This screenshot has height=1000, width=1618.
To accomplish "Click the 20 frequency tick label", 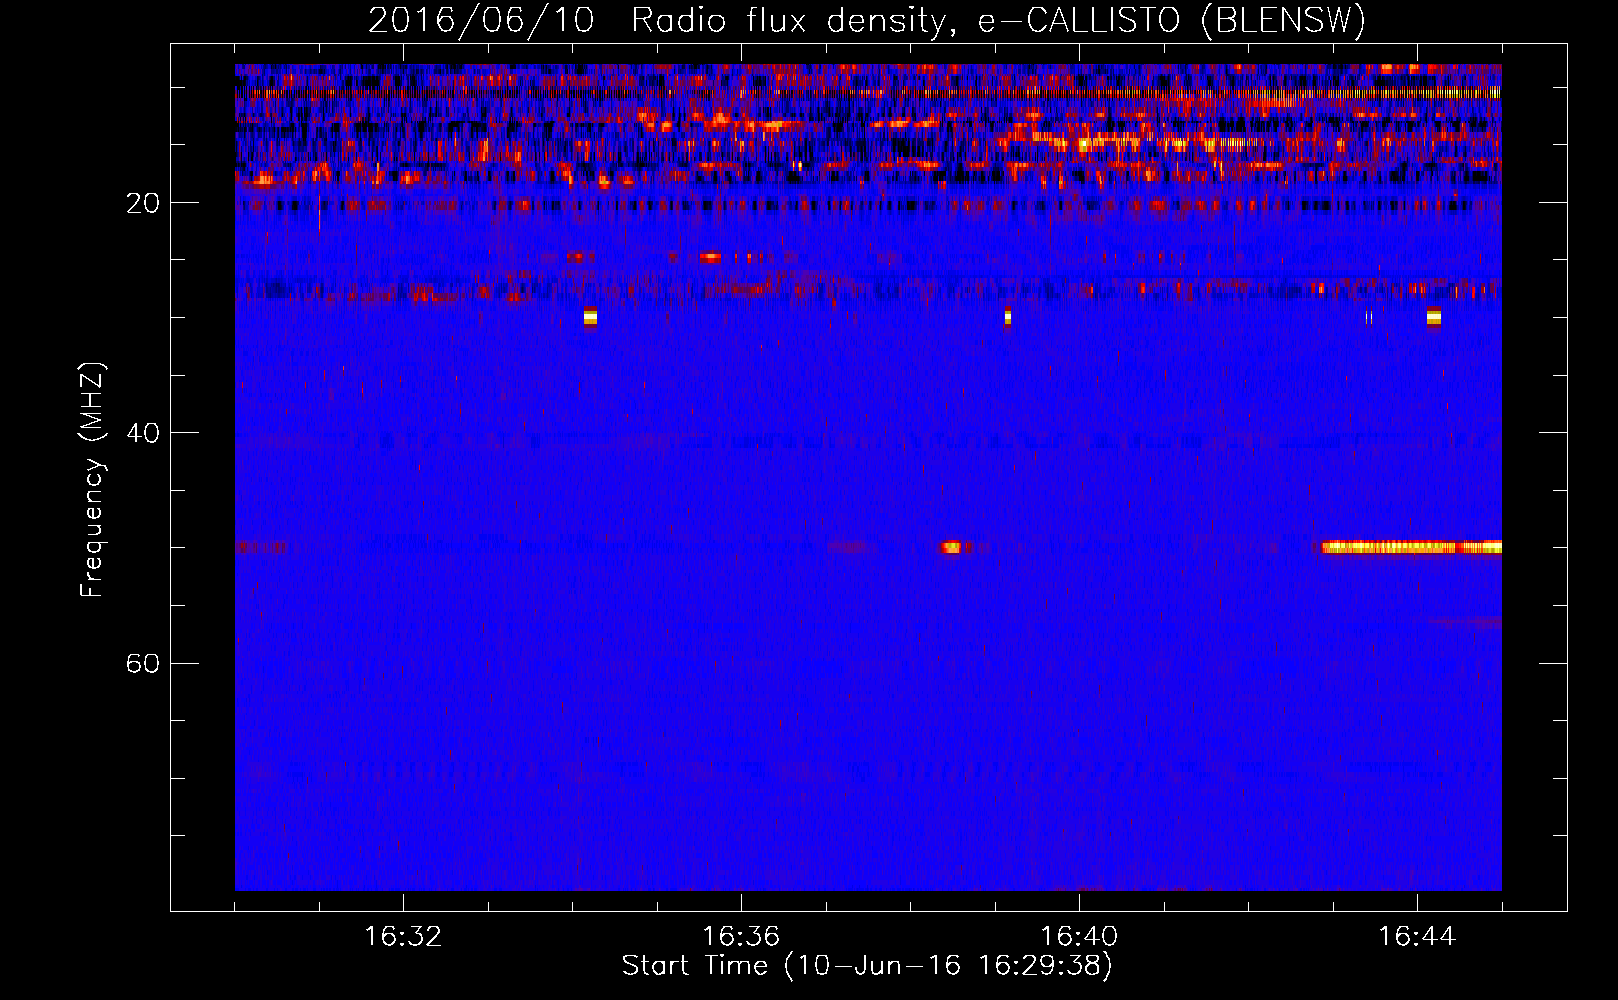I will point(143,203).
